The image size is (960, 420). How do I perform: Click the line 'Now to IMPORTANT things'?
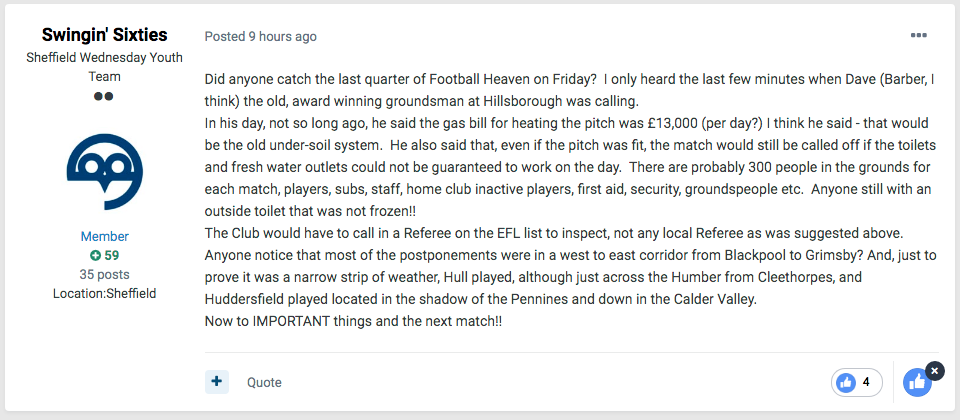point(353,321)
